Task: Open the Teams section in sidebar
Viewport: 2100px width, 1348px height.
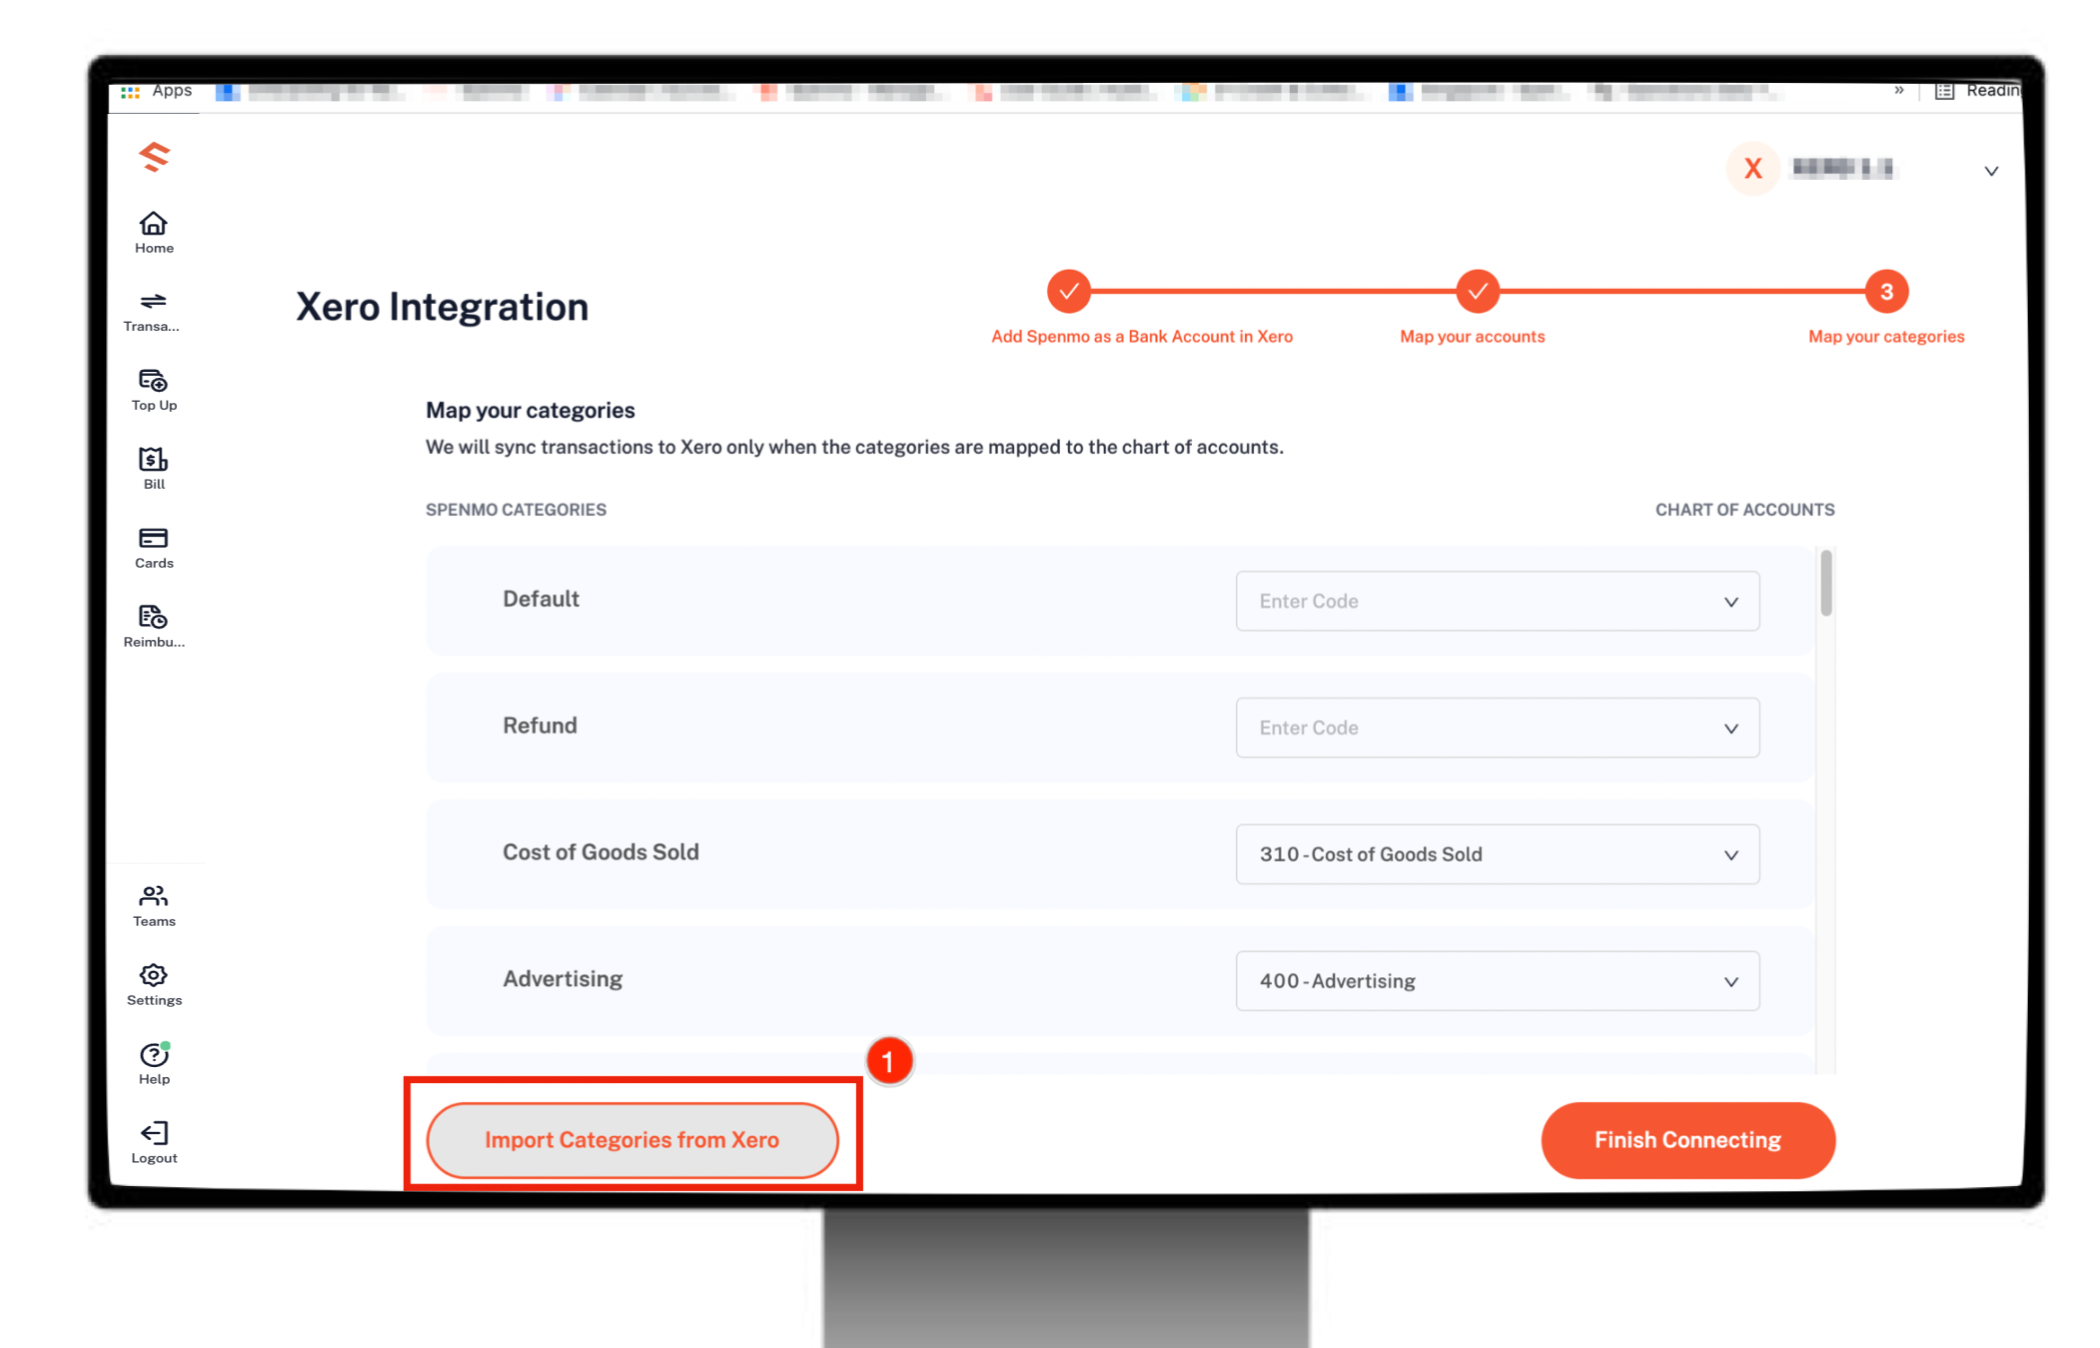Action: (x=154, y=906)
